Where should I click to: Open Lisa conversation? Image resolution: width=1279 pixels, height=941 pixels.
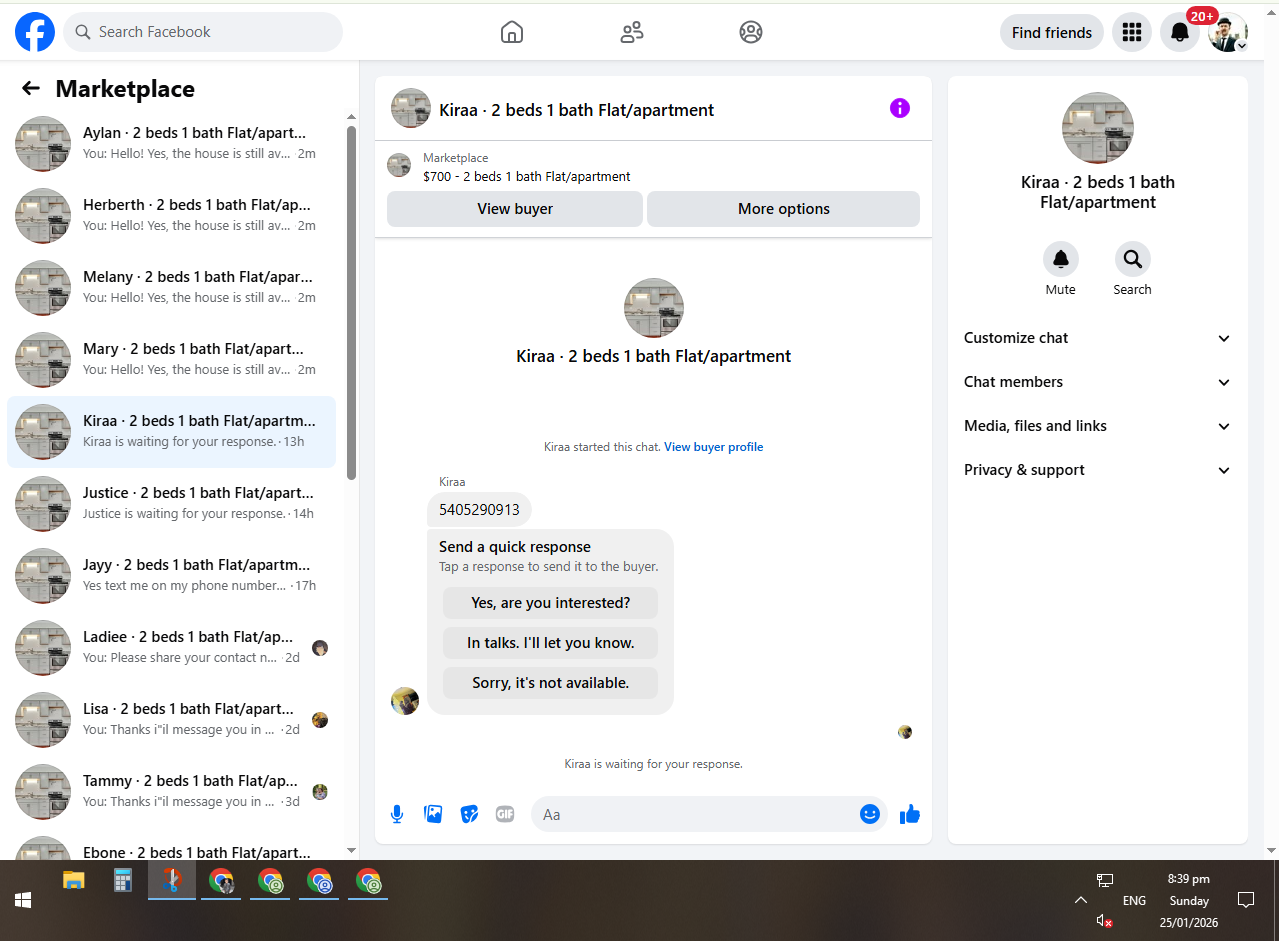pyautogui.click(x=172, y=720)
